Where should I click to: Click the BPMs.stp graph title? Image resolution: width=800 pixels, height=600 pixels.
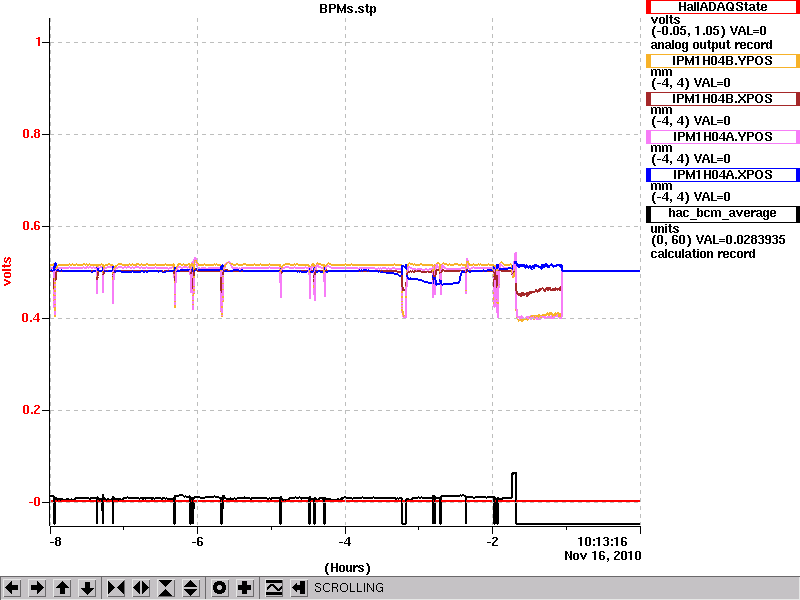[x=348, y=9]
